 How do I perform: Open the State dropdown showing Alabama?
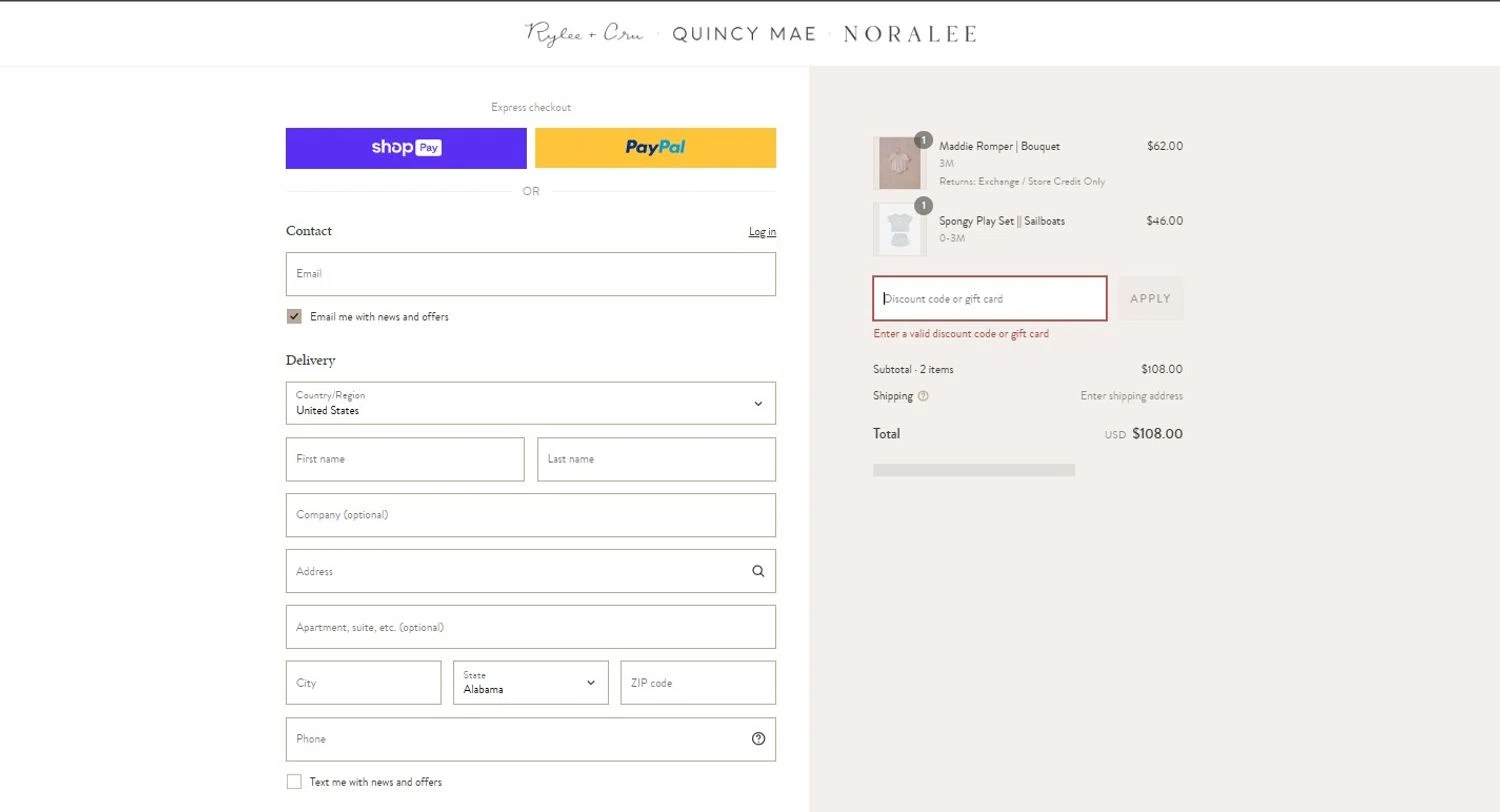pos(531,683)
